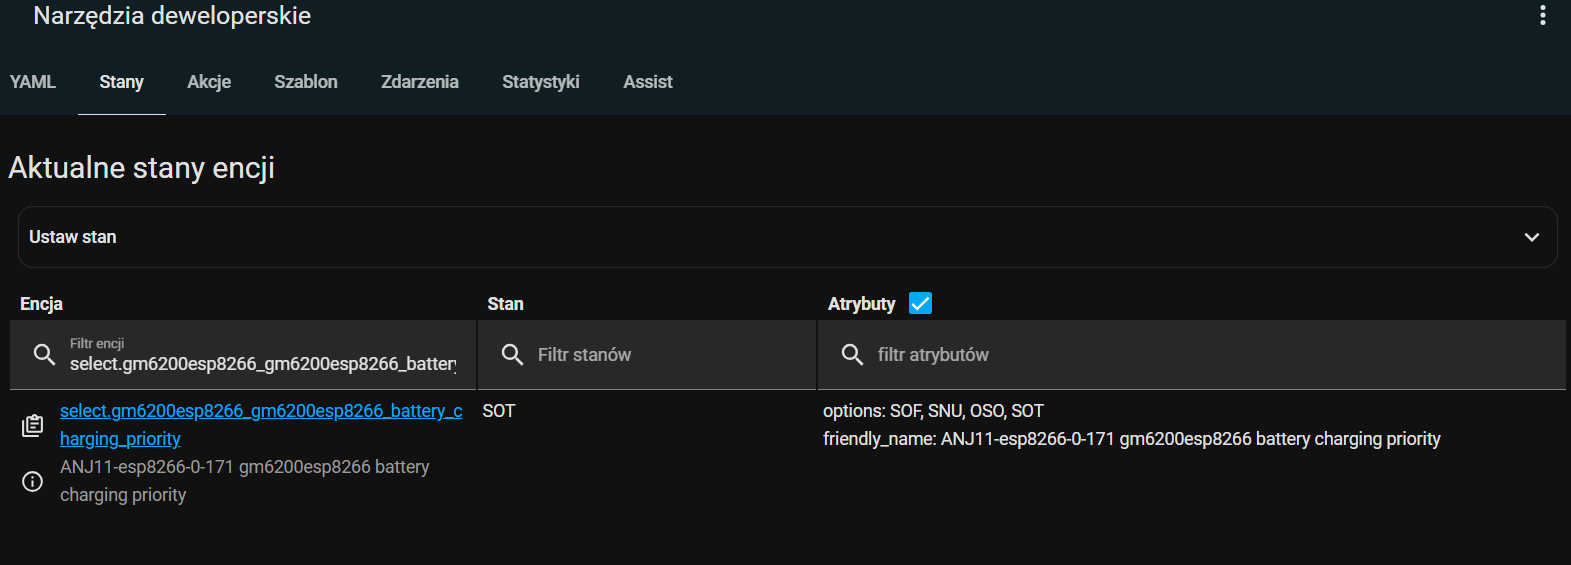Switch to the Assist tab
The height and width of the screenshot is (565, 1571).
(x=648, y=82)
